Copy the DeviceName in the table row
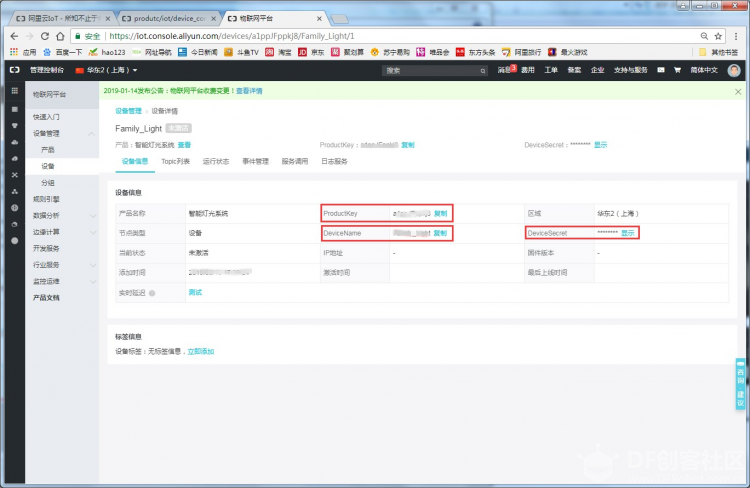Viewport: 750px width, 488px height. [440, 233]
